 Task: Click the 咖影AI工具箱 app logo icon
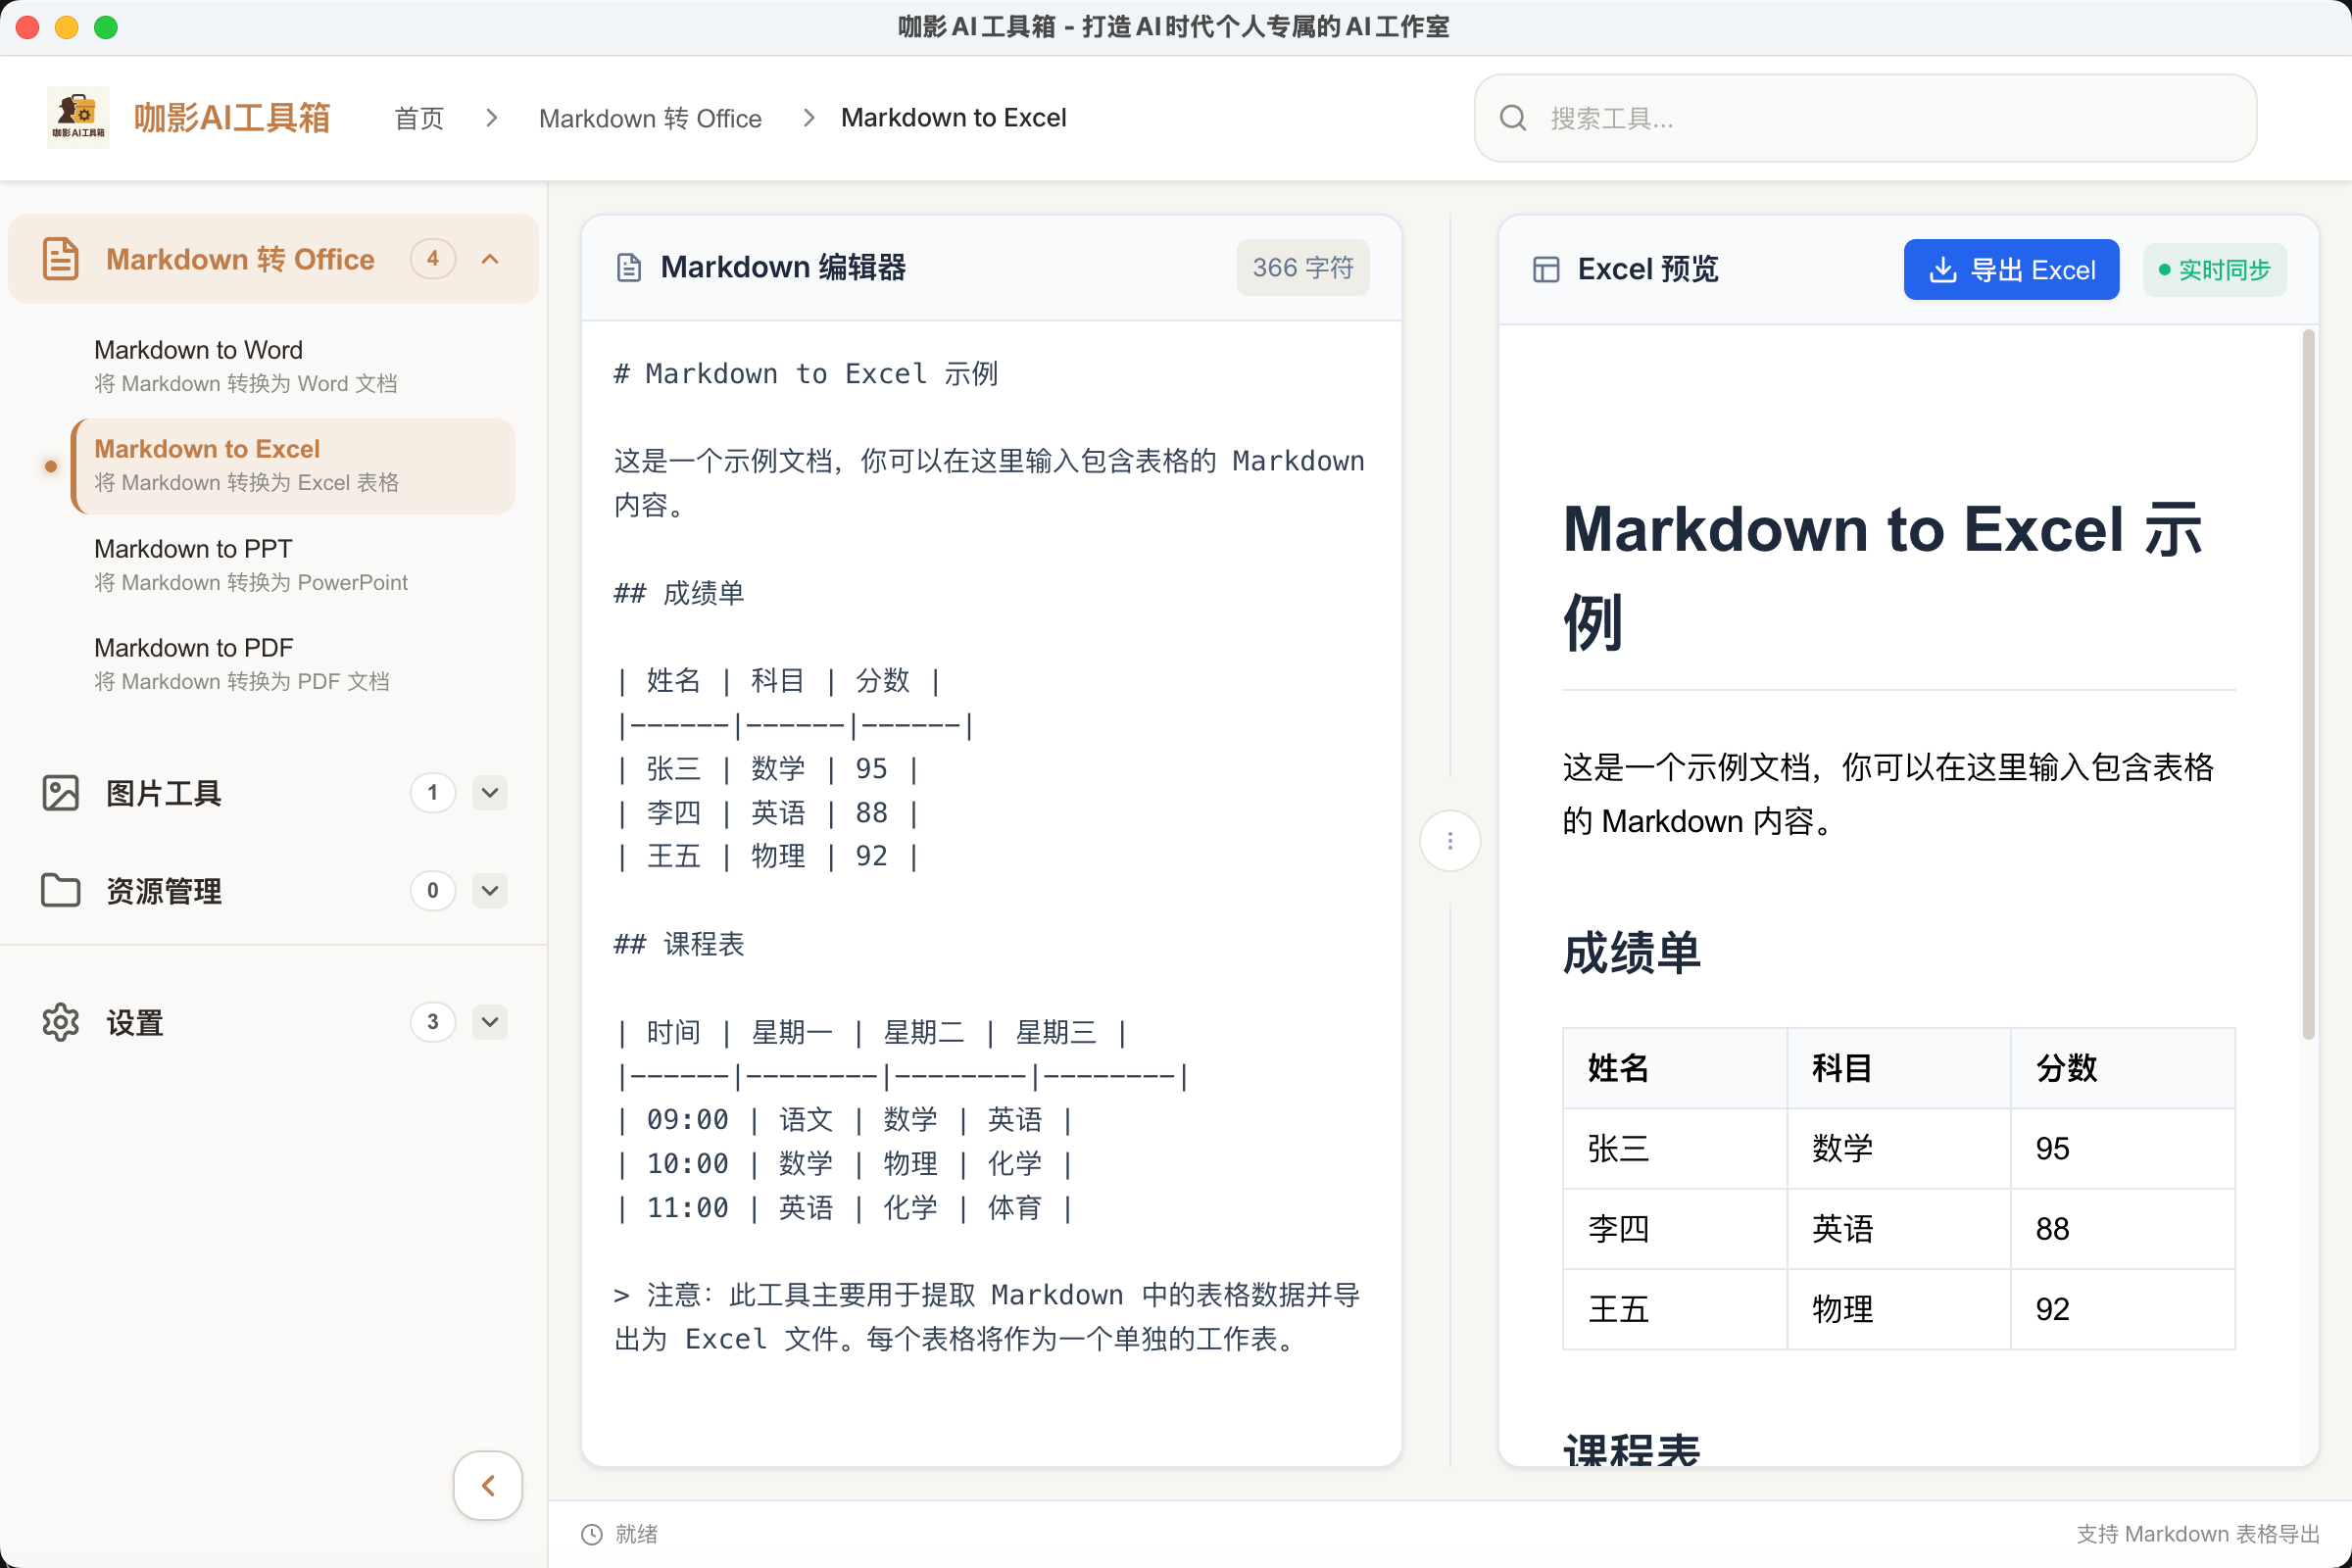78,117
